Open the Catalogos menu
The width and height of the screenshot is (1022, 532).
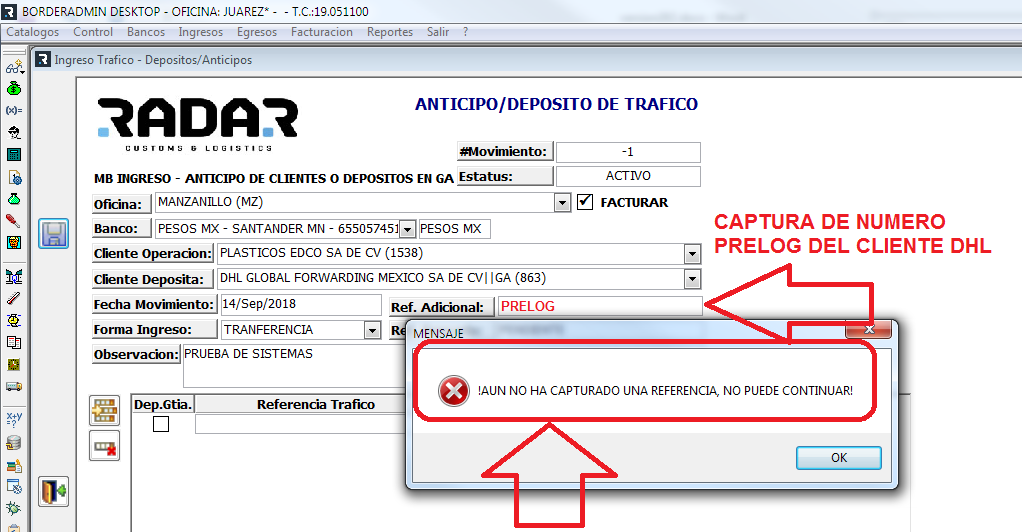pyautogui.click(x=33, y=32)
